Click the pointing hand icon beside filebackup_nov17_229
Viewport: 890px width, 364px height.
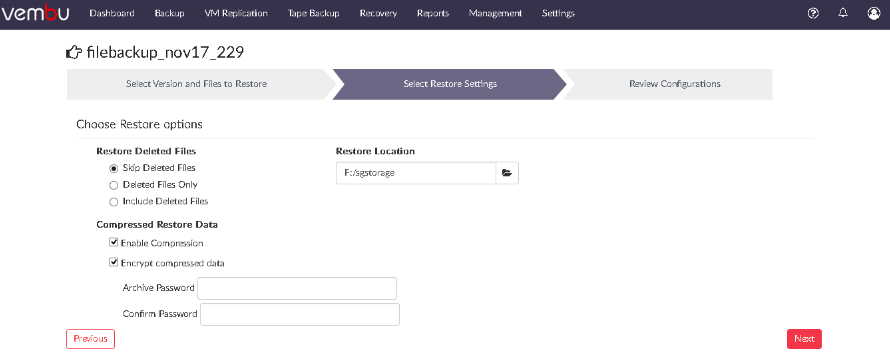pos(74,53)
